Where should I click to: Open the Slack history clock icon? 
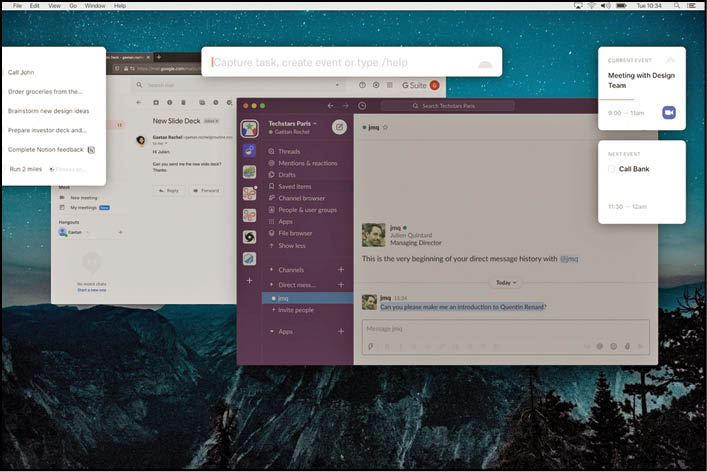click(362, 106)
